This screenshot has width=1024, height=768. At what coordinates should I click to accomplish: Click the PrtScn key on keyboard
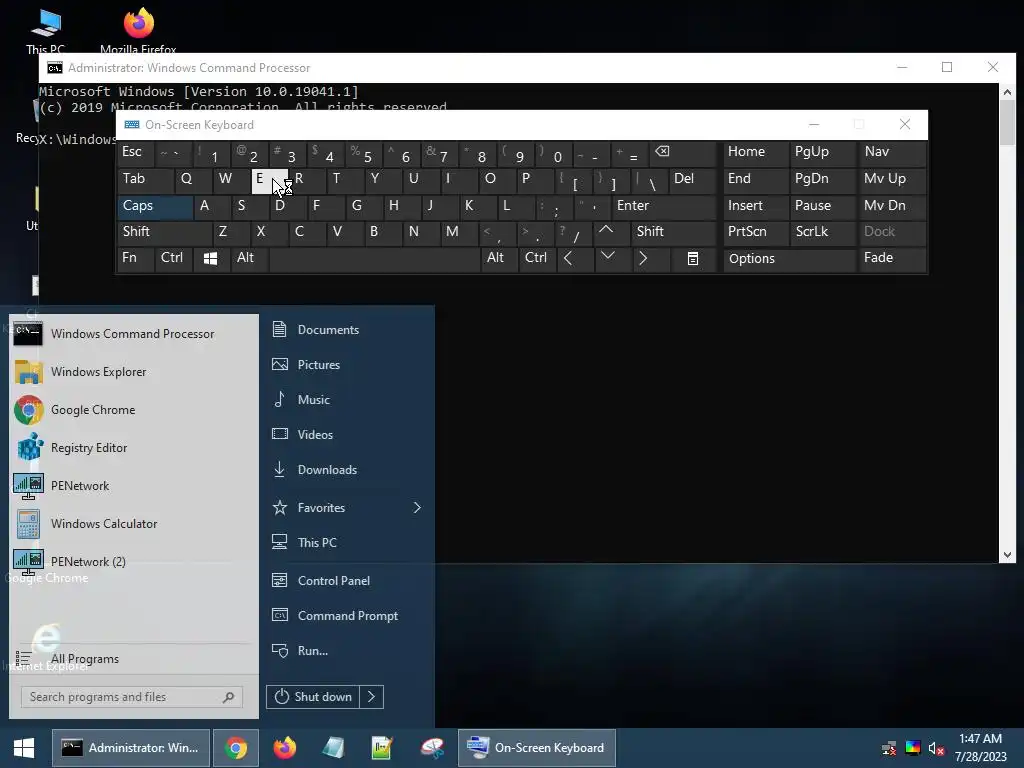[756, 232]
